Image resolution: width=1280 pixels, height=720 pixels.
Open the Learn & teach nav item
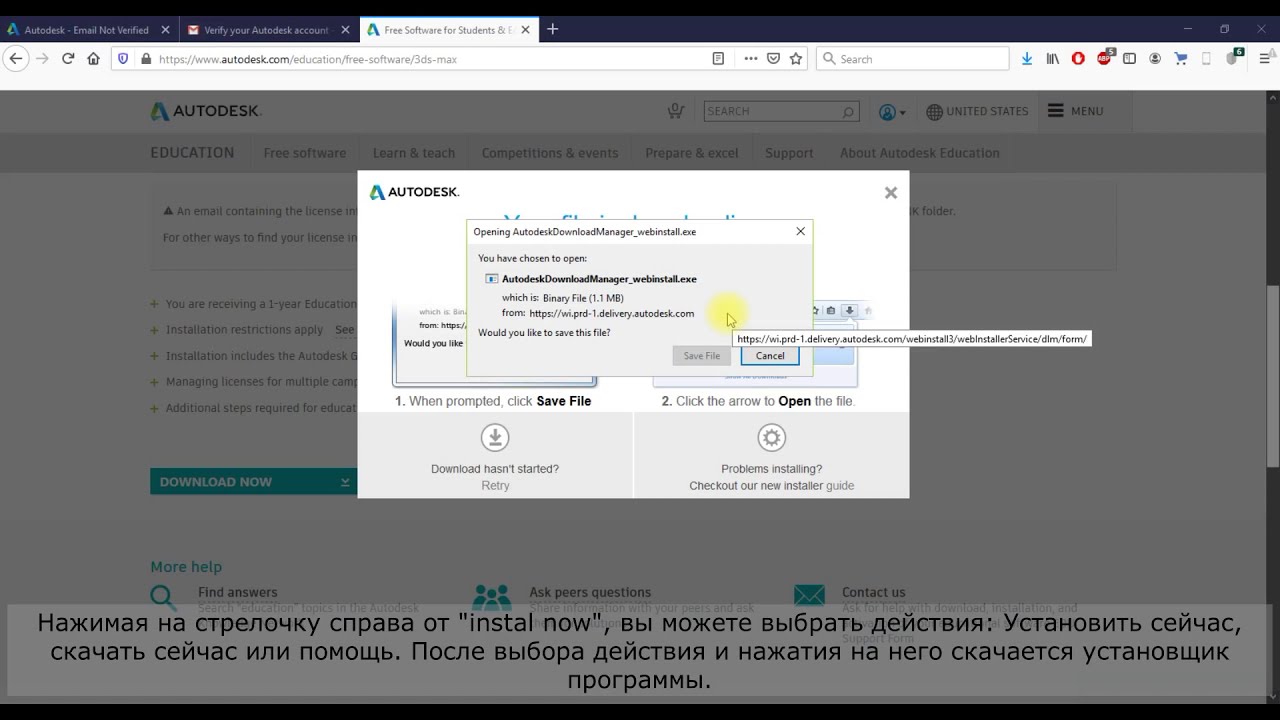[414, 153]
